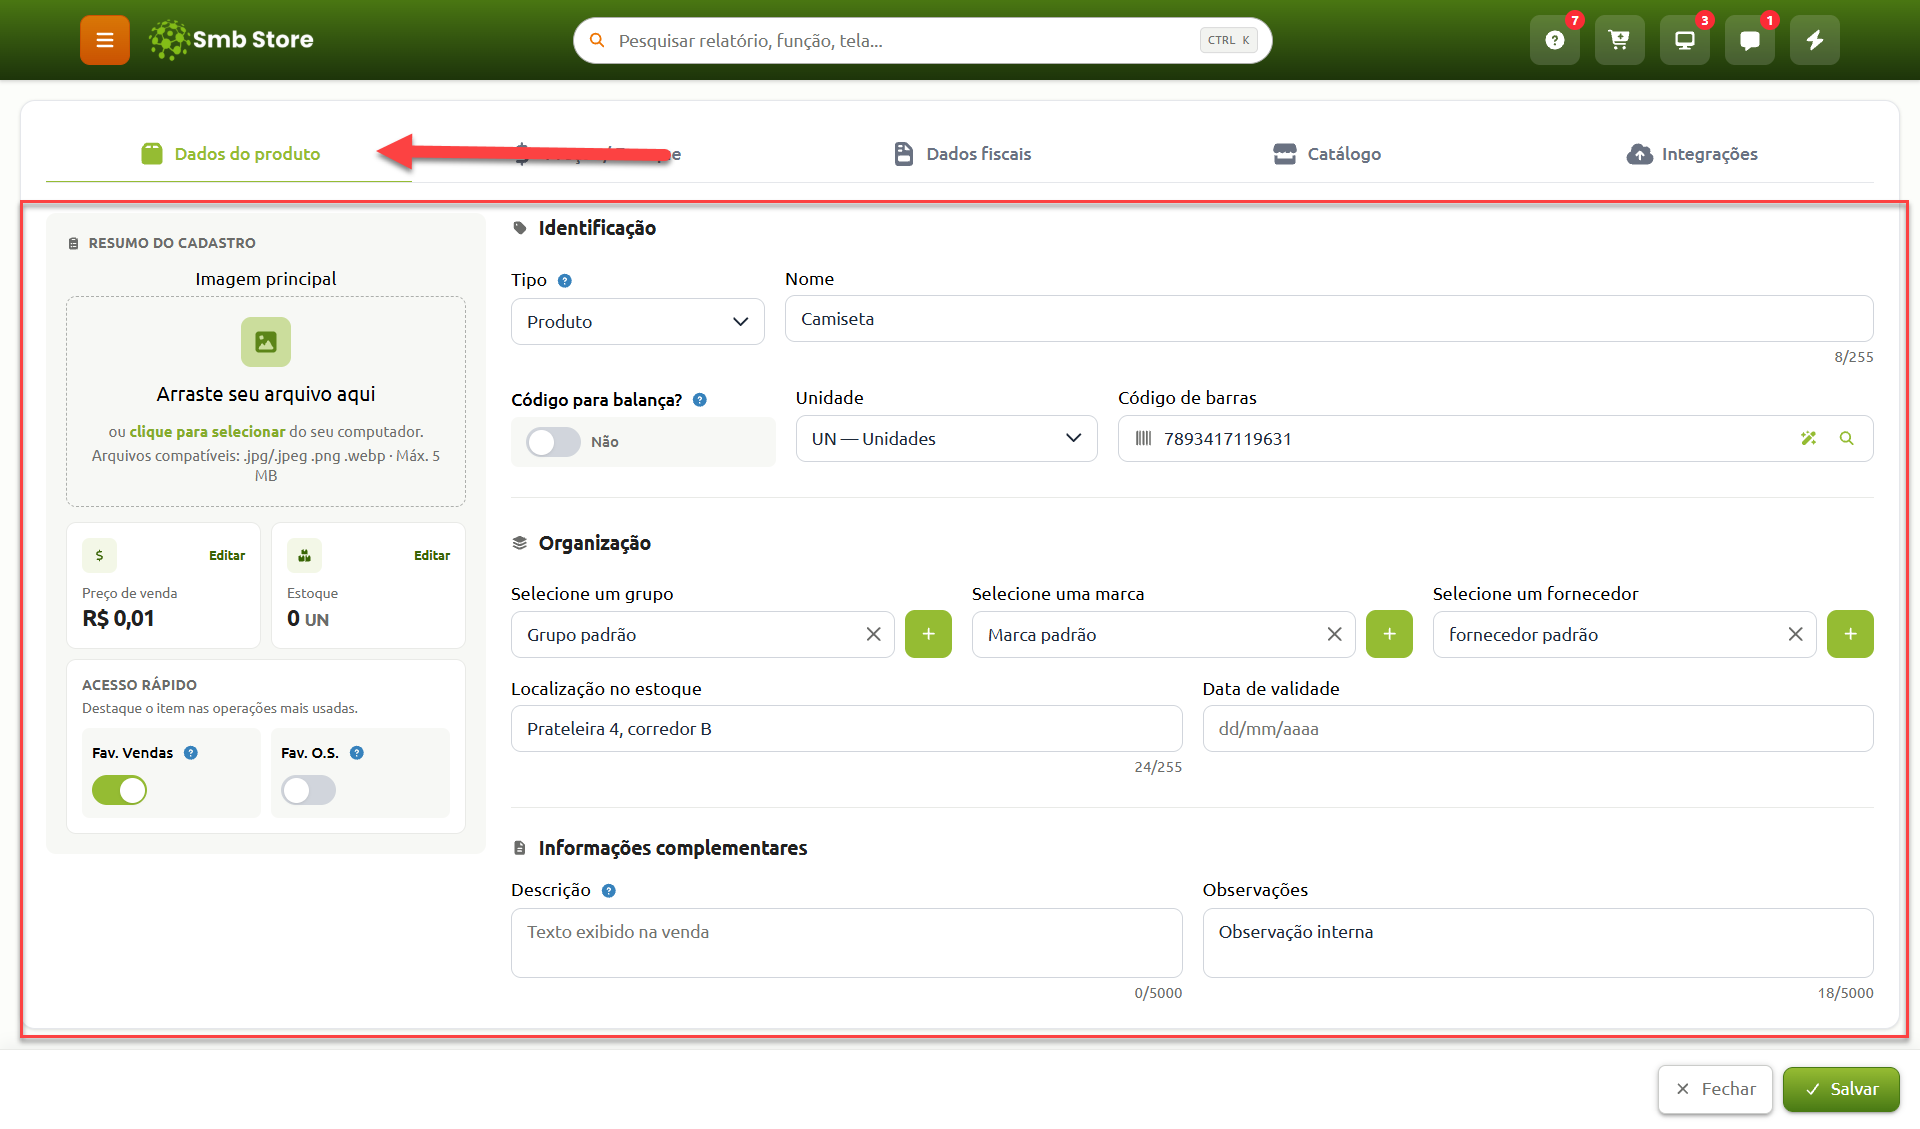
Task: Open the Tipo Produto dropdown
Action: click(x=638, y=321)
